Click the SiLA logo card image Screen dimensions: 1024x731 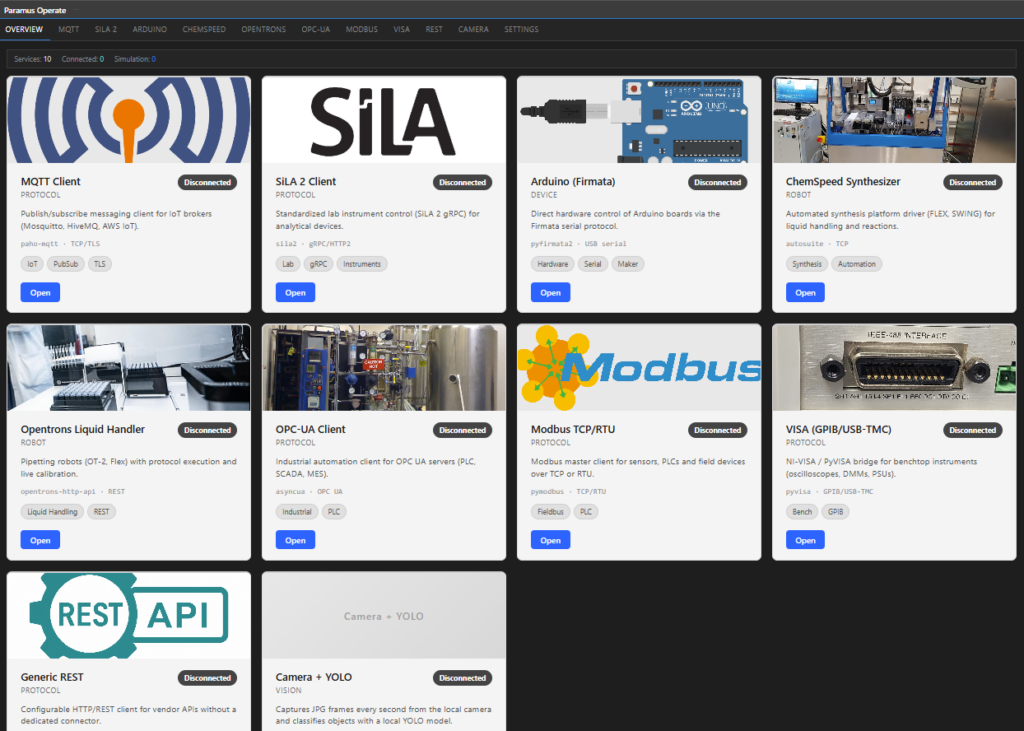point(384,120)
